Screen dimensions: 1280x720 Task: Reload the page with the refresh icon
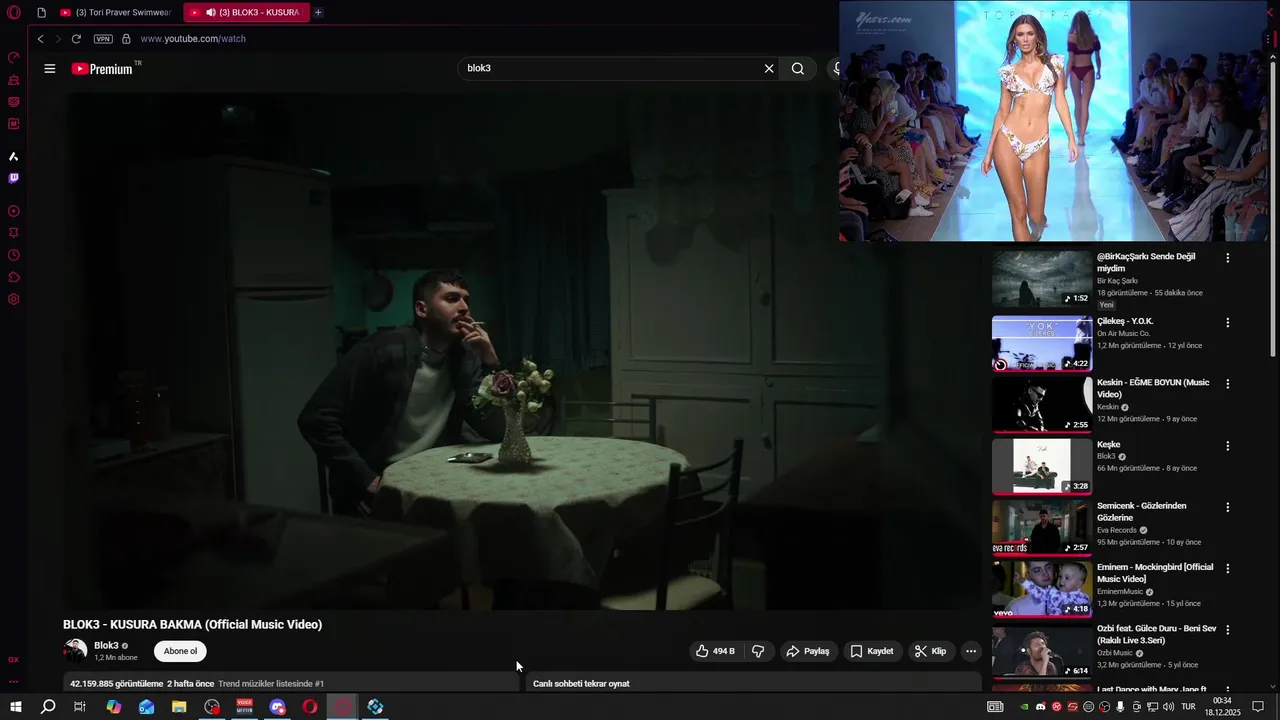click(76, 39)
